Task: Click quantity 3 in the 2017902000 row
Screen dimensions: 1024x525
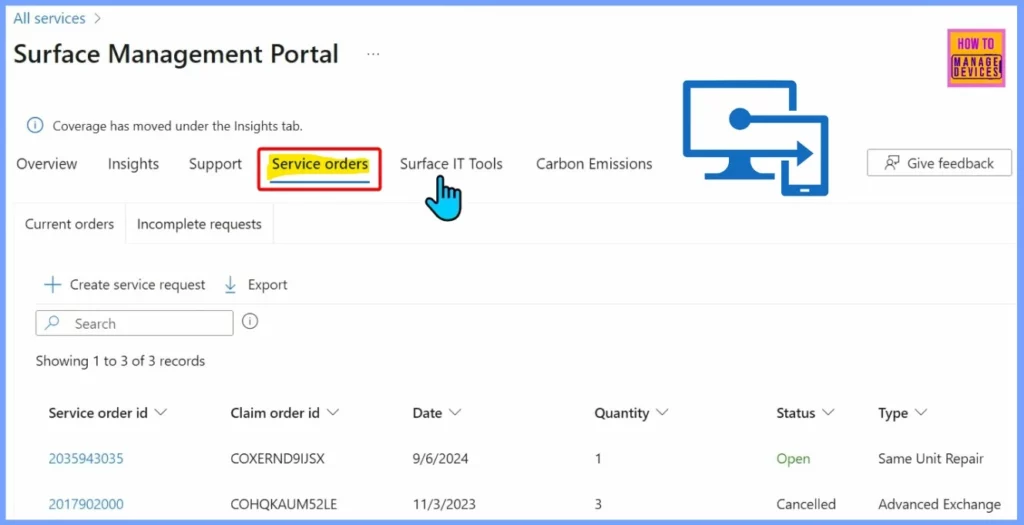Action: [598, 504]
